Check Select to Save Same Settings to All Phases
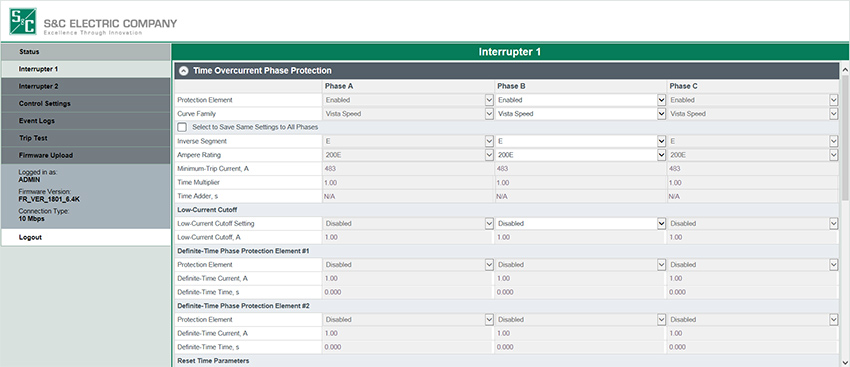This screenshot has height=367, width=850. 182,127
